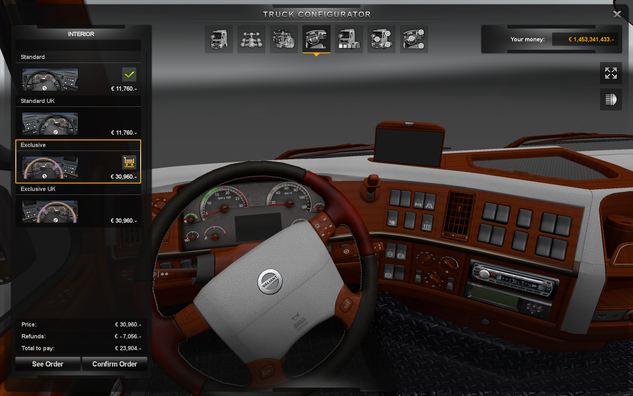
Task: Open the truck cabin configuration icon
Action: coord(219,39)
